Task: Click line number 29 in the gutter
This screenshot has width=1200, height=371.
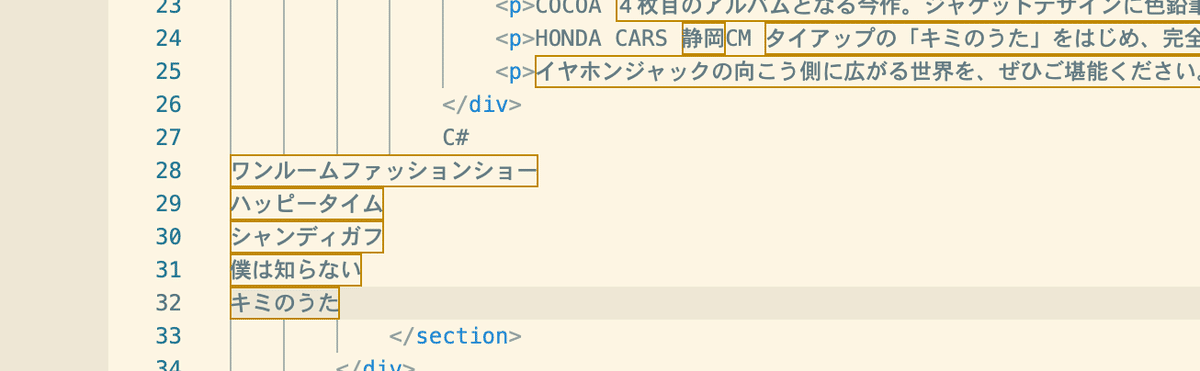Action: coord(168,204)
